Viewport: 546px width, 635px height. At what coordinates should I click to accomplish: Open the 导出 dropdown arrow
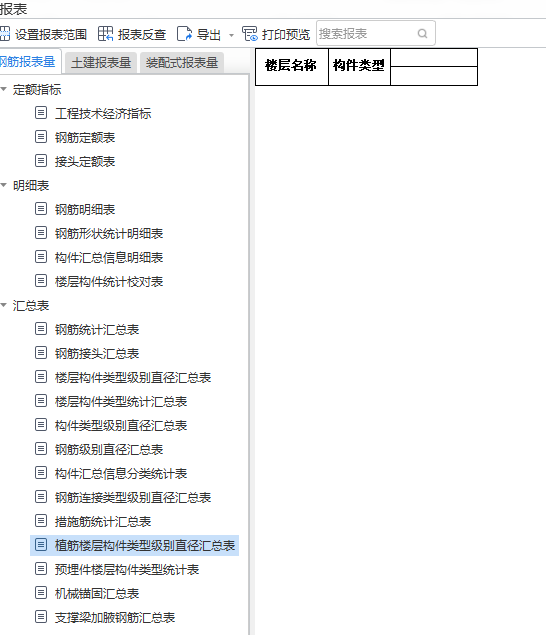click(231, 35)
